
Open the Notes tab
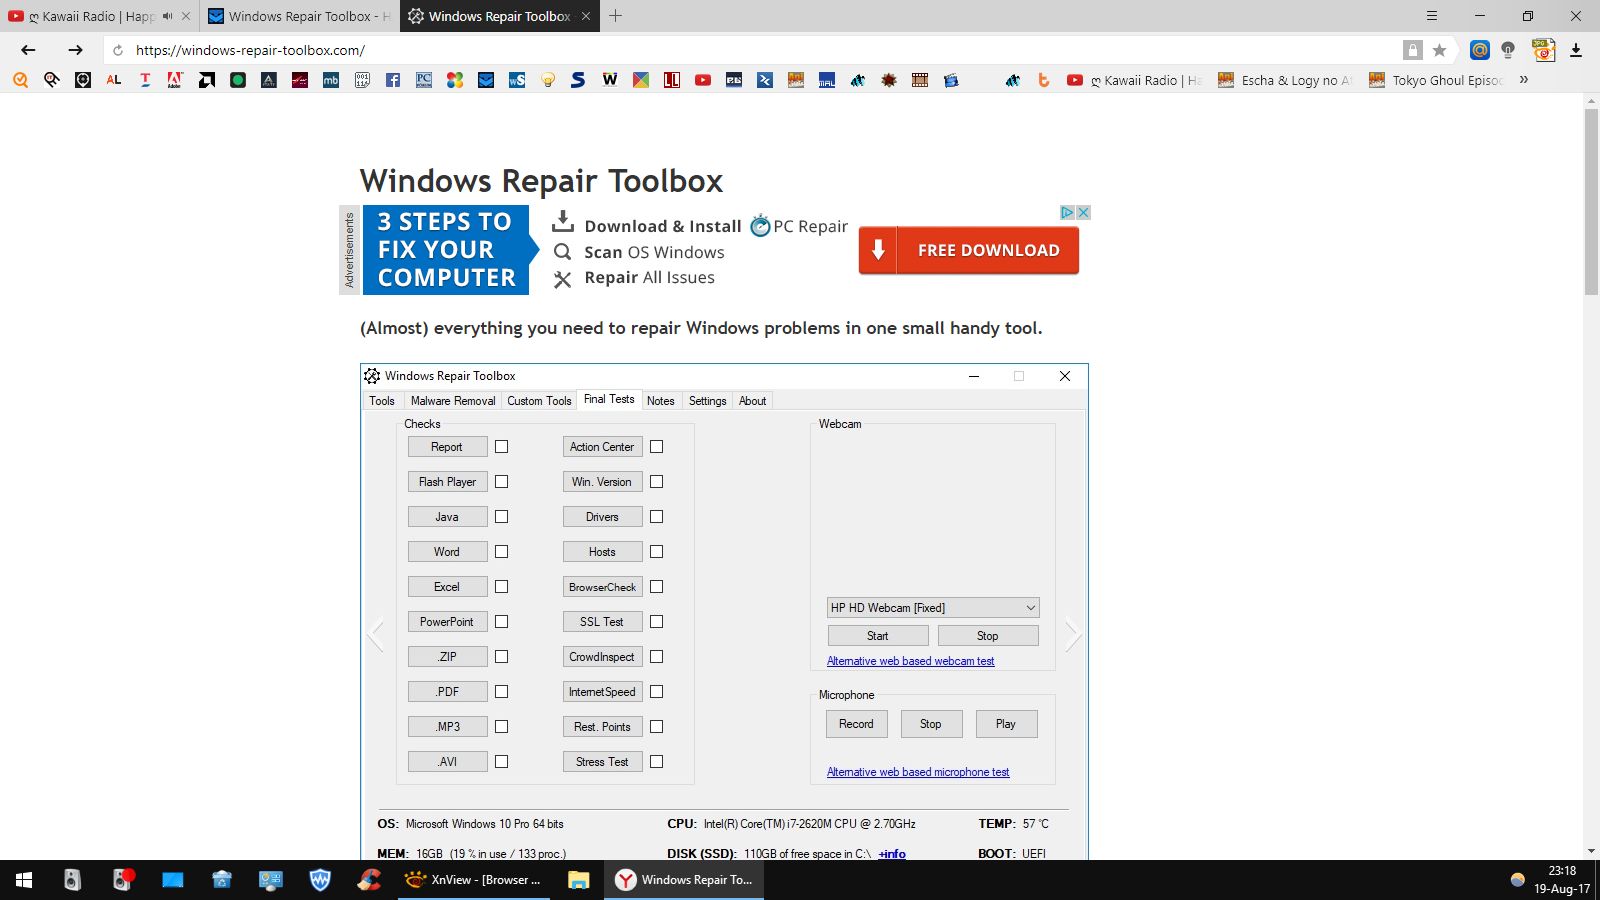coord(661,401)
